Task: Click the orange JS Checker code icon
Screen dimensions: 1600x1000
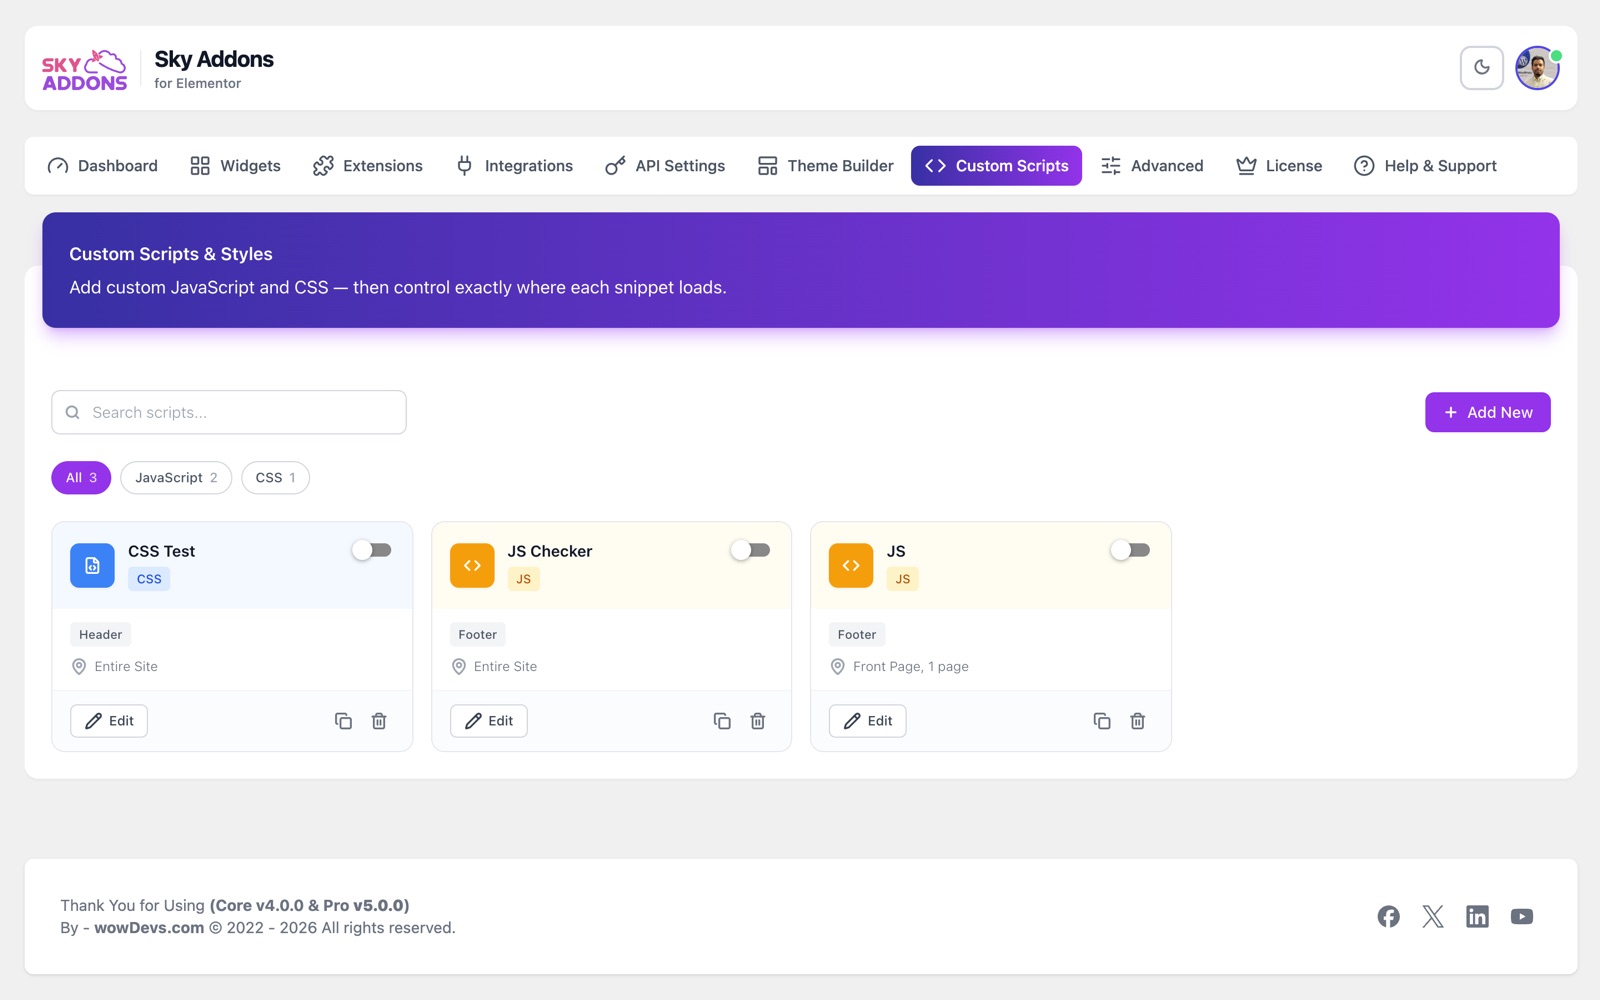Action: click(x=472, y=565)
